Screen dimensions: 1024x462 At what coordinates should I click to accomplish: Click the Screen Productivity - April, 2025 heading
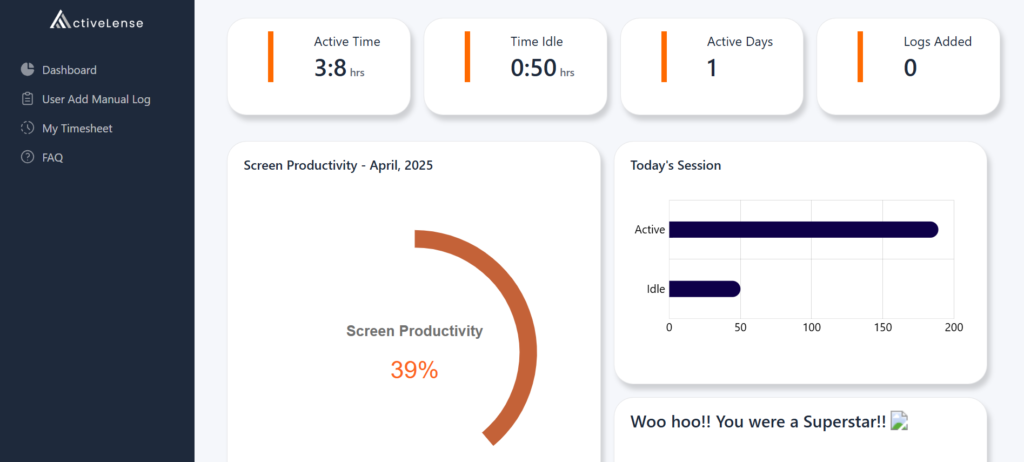click(x=339, y=165)
